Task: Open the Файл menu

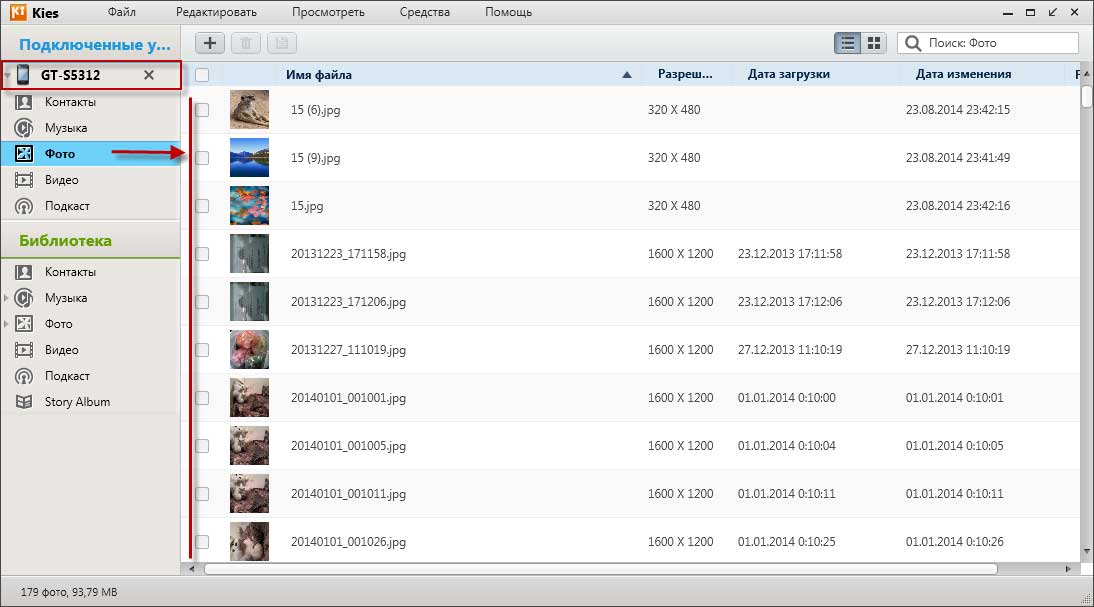Action: [x=122, y=12]
